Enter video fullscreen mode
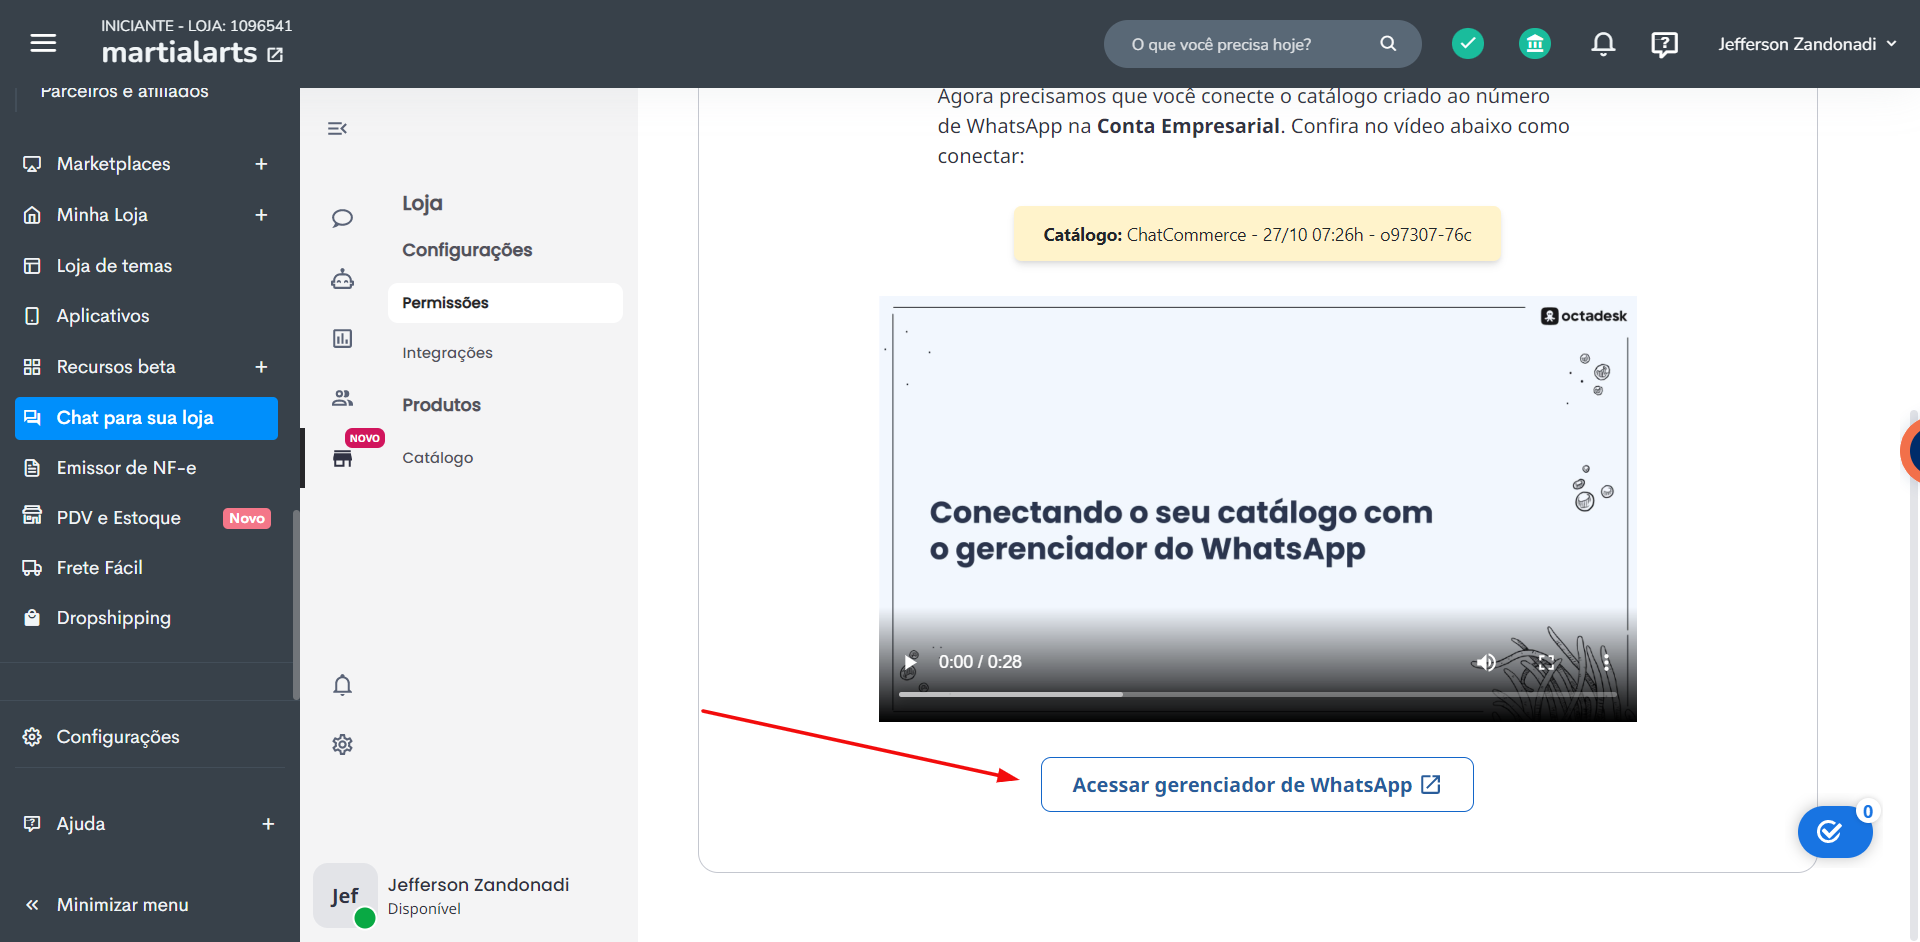 coord(1546,662)
